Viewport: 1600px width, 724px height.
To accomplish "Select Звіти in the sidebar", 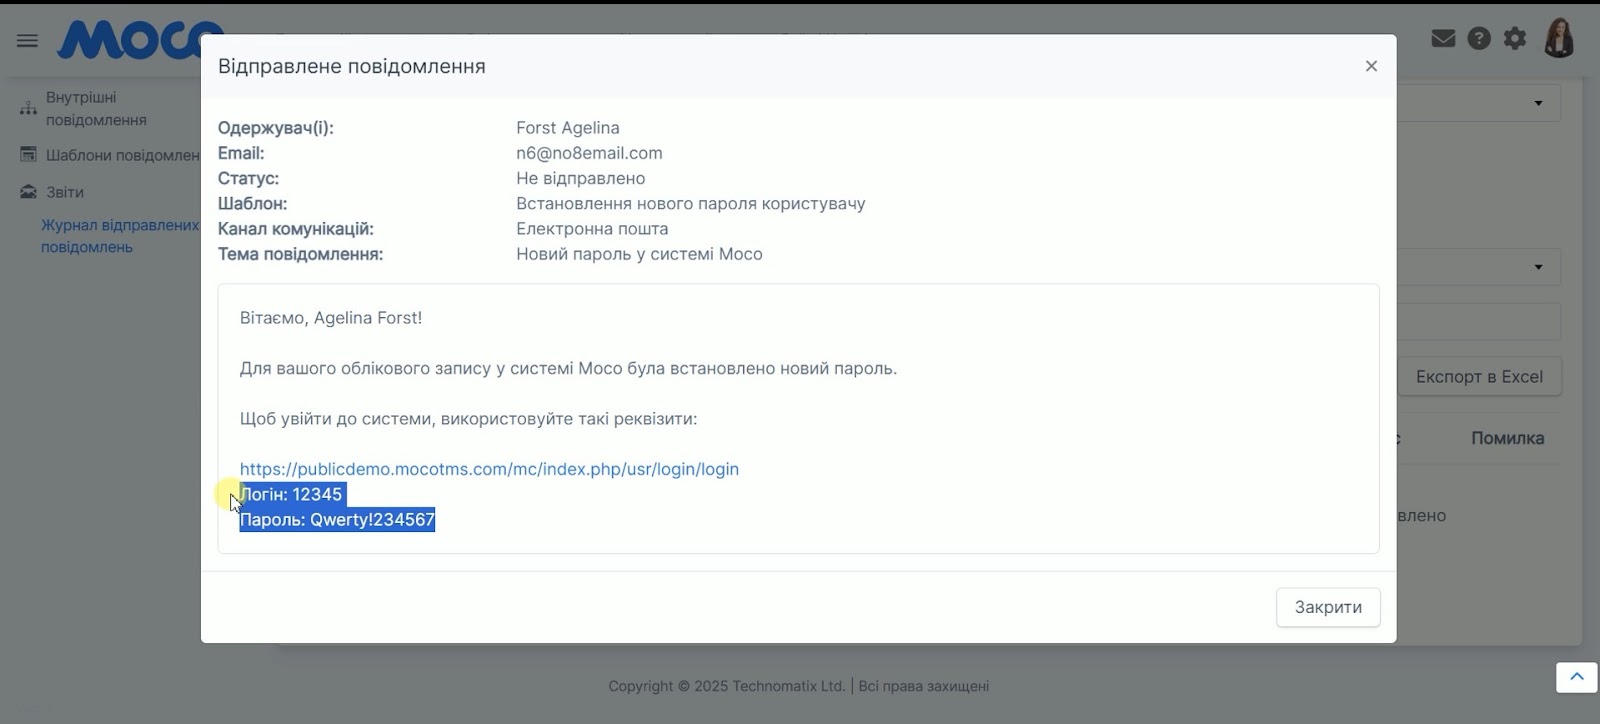I will pos(65,192).
